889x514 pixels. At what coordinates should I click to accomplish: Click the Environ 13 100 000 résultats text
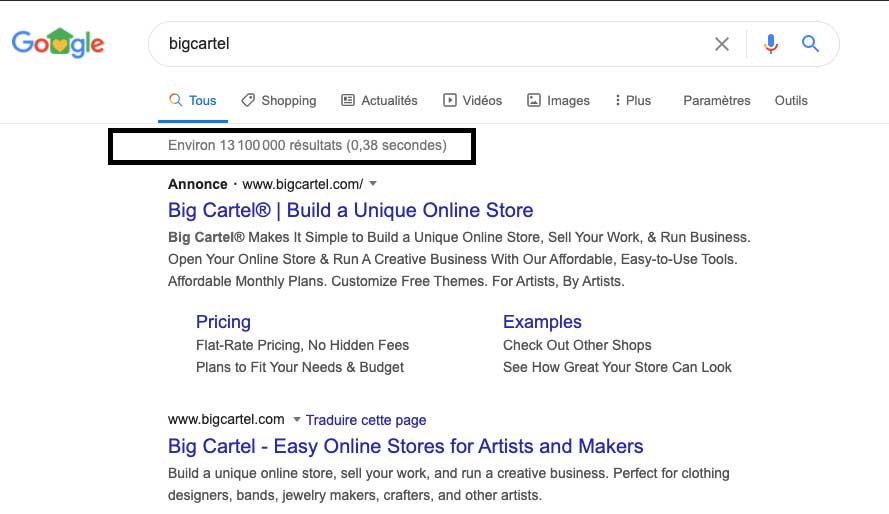(x=307, y=146)
